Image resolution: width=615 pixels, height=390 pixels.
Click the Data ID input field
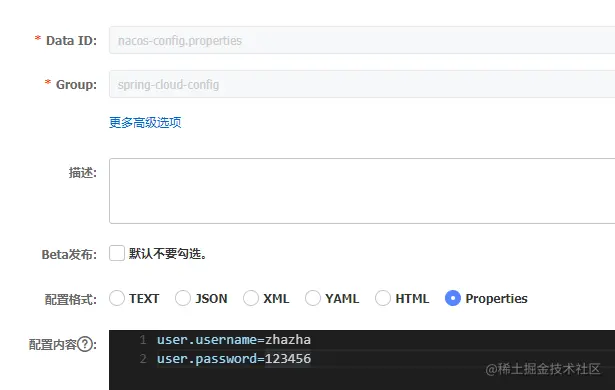362,40
